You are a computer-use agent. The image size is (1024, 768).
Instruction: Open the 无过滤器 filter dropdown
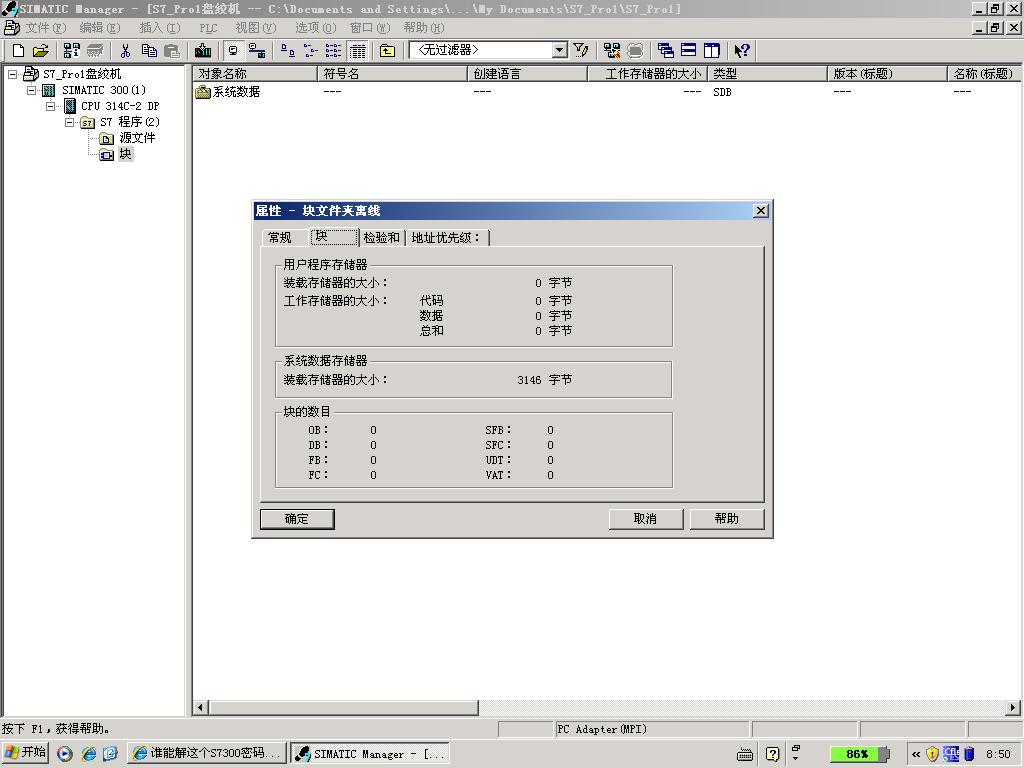point(559,50)
